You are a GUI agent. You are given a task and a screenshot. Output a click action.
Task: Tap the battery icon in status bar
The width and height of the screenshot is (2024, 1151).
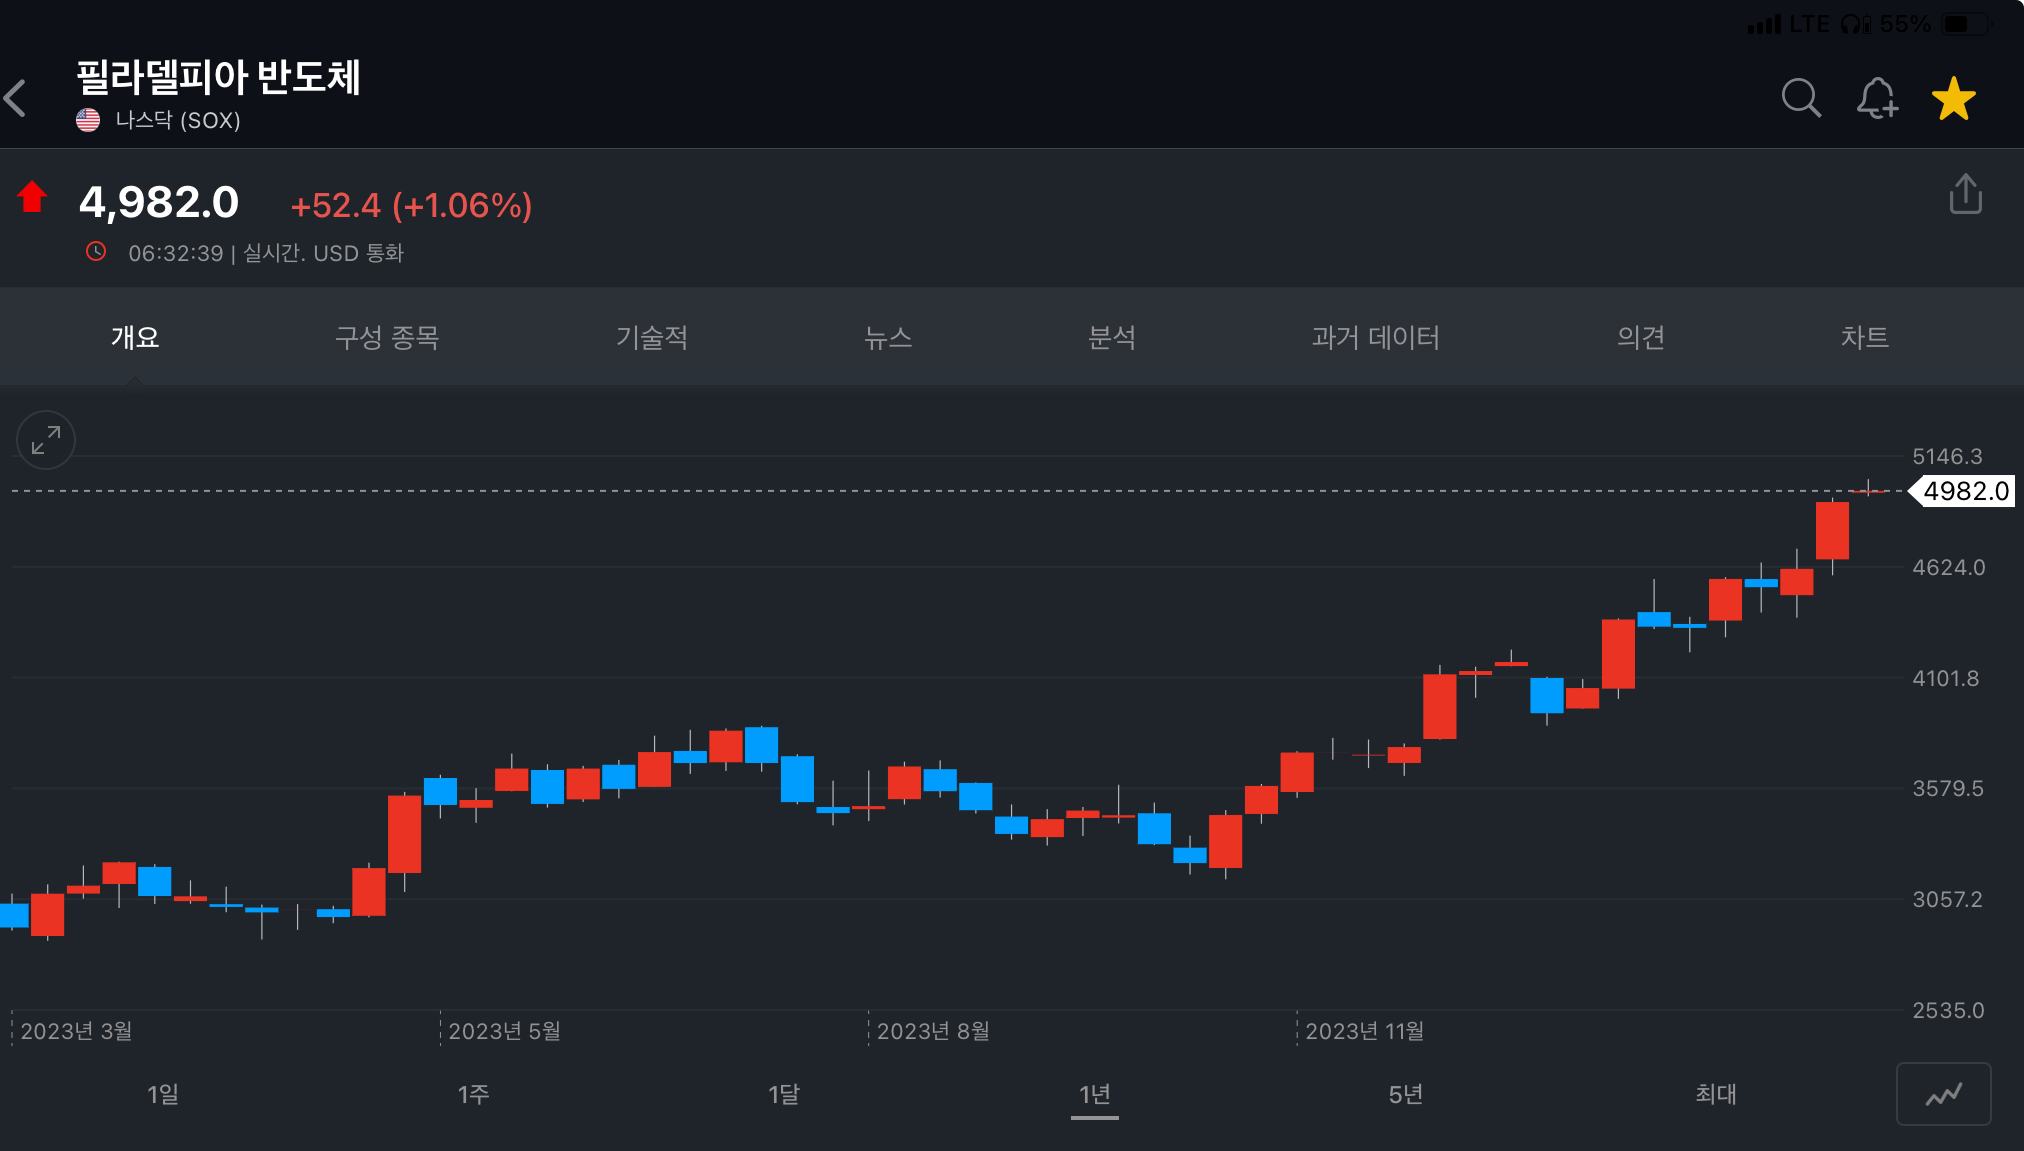click(x=1966, y=23)
